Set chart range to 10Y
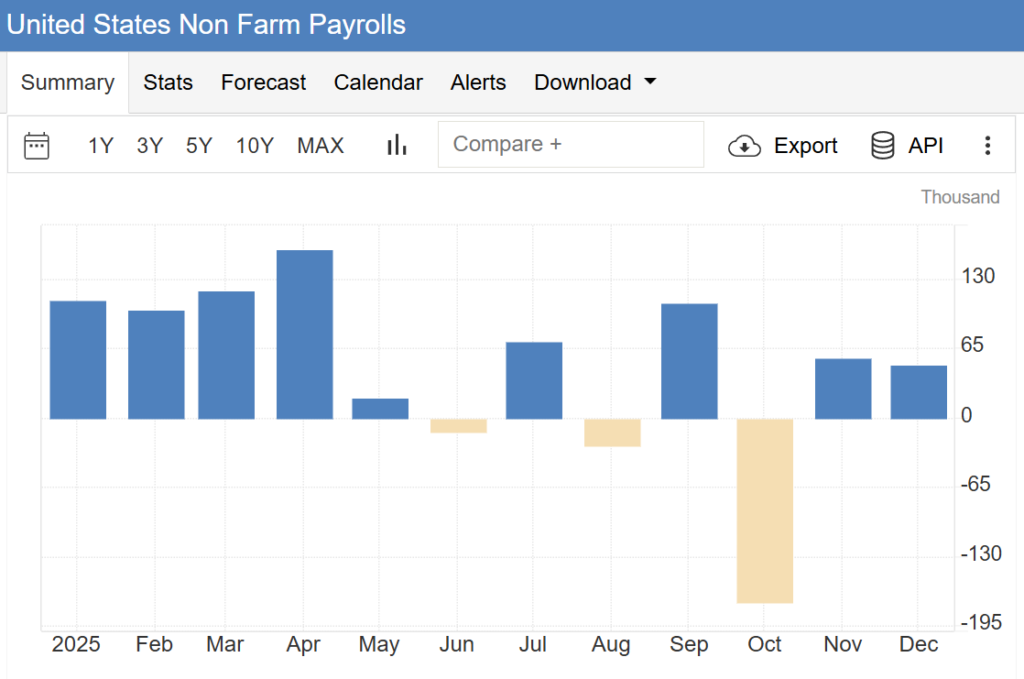Viewport: 1024px width, 679px height. (x=254, y=146)
